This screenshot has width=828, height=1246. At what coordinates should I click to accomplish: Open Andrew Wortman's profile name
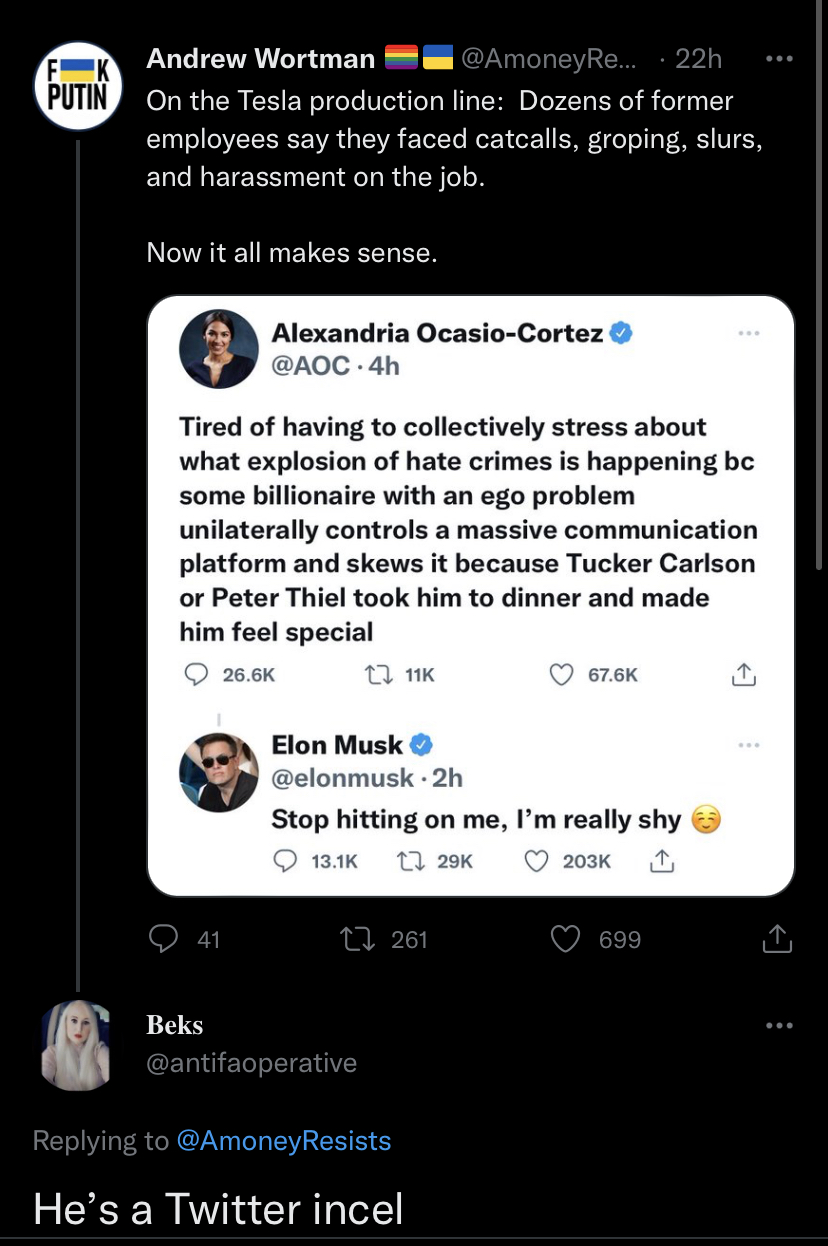[x=260, y=59]
